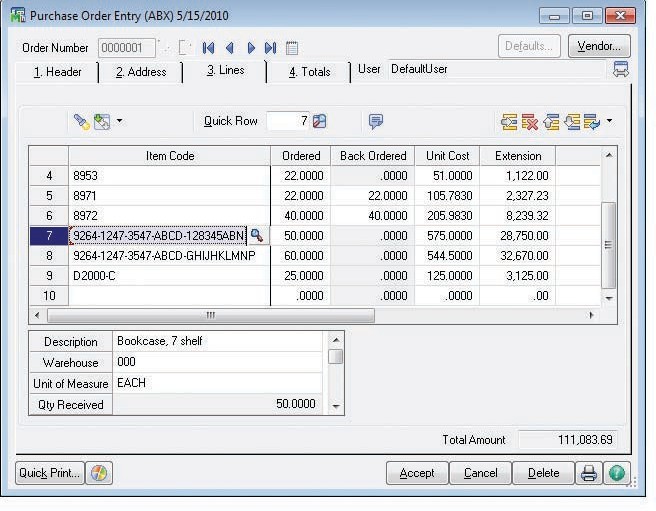This screenshot has width=656, height=511.
Task: Click the grid scroll down arrow
Action: 609,298
